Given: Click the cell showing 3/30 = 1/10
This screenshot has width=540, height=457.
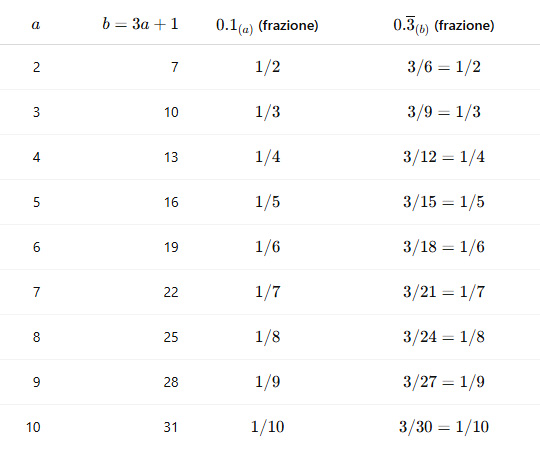Looking at the screenshot, I should [x=444, y=427].
